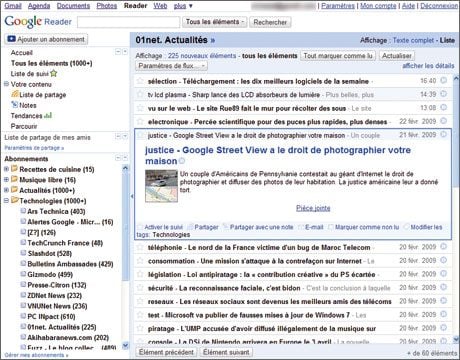The width and height of the screenshot is (460, 360).
Task: Open the 'plus' menu in top bar
Action: (183, 6)
